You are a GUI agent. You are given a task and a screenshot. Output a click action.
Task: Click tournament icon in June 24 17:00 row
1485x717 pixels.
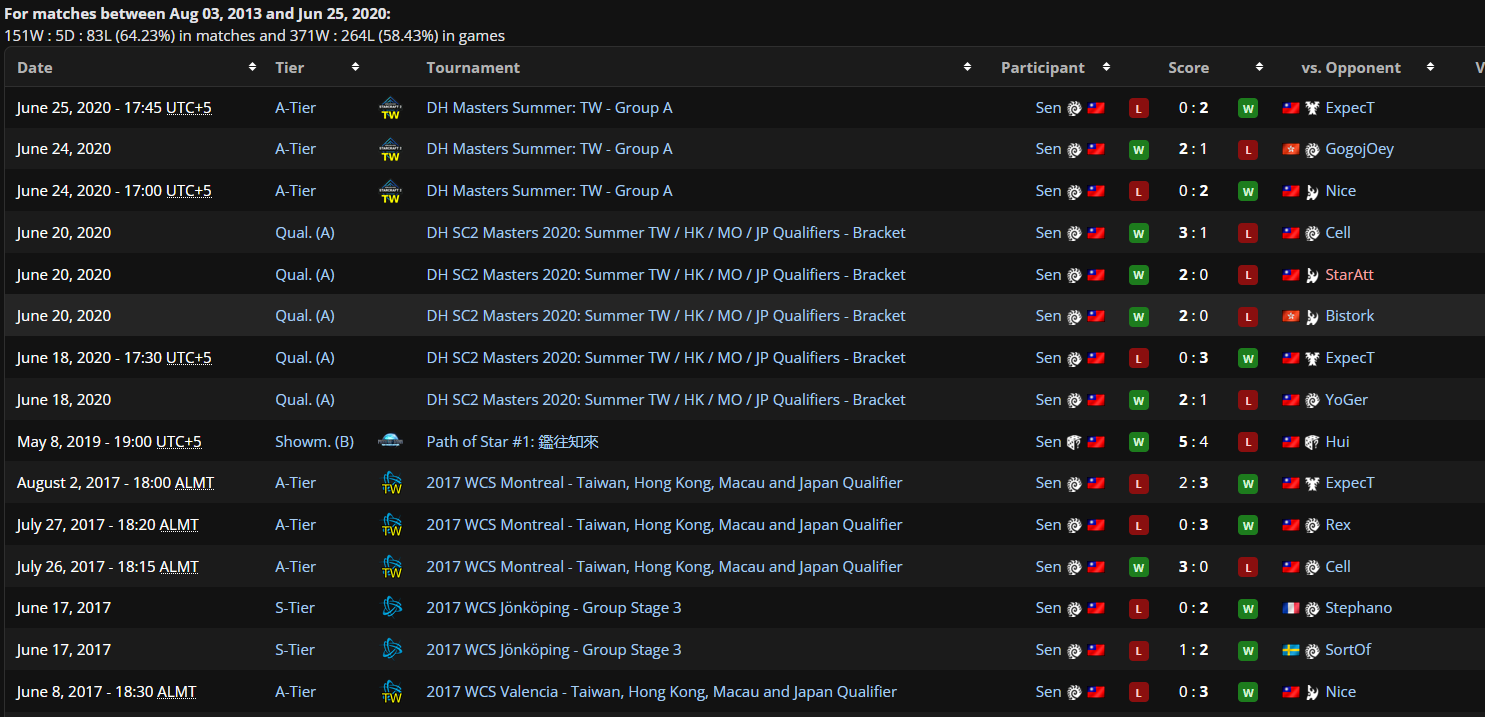click(391, 191)
